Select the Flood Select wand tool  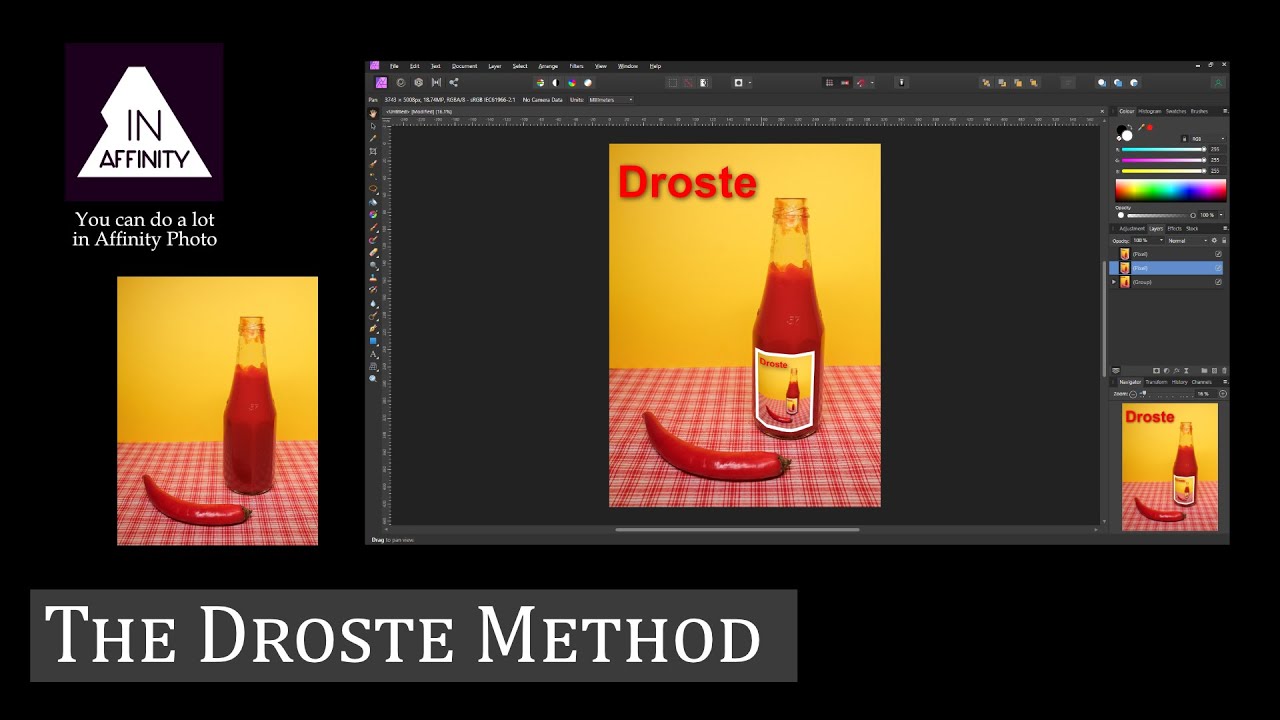(x=374, y=176)
